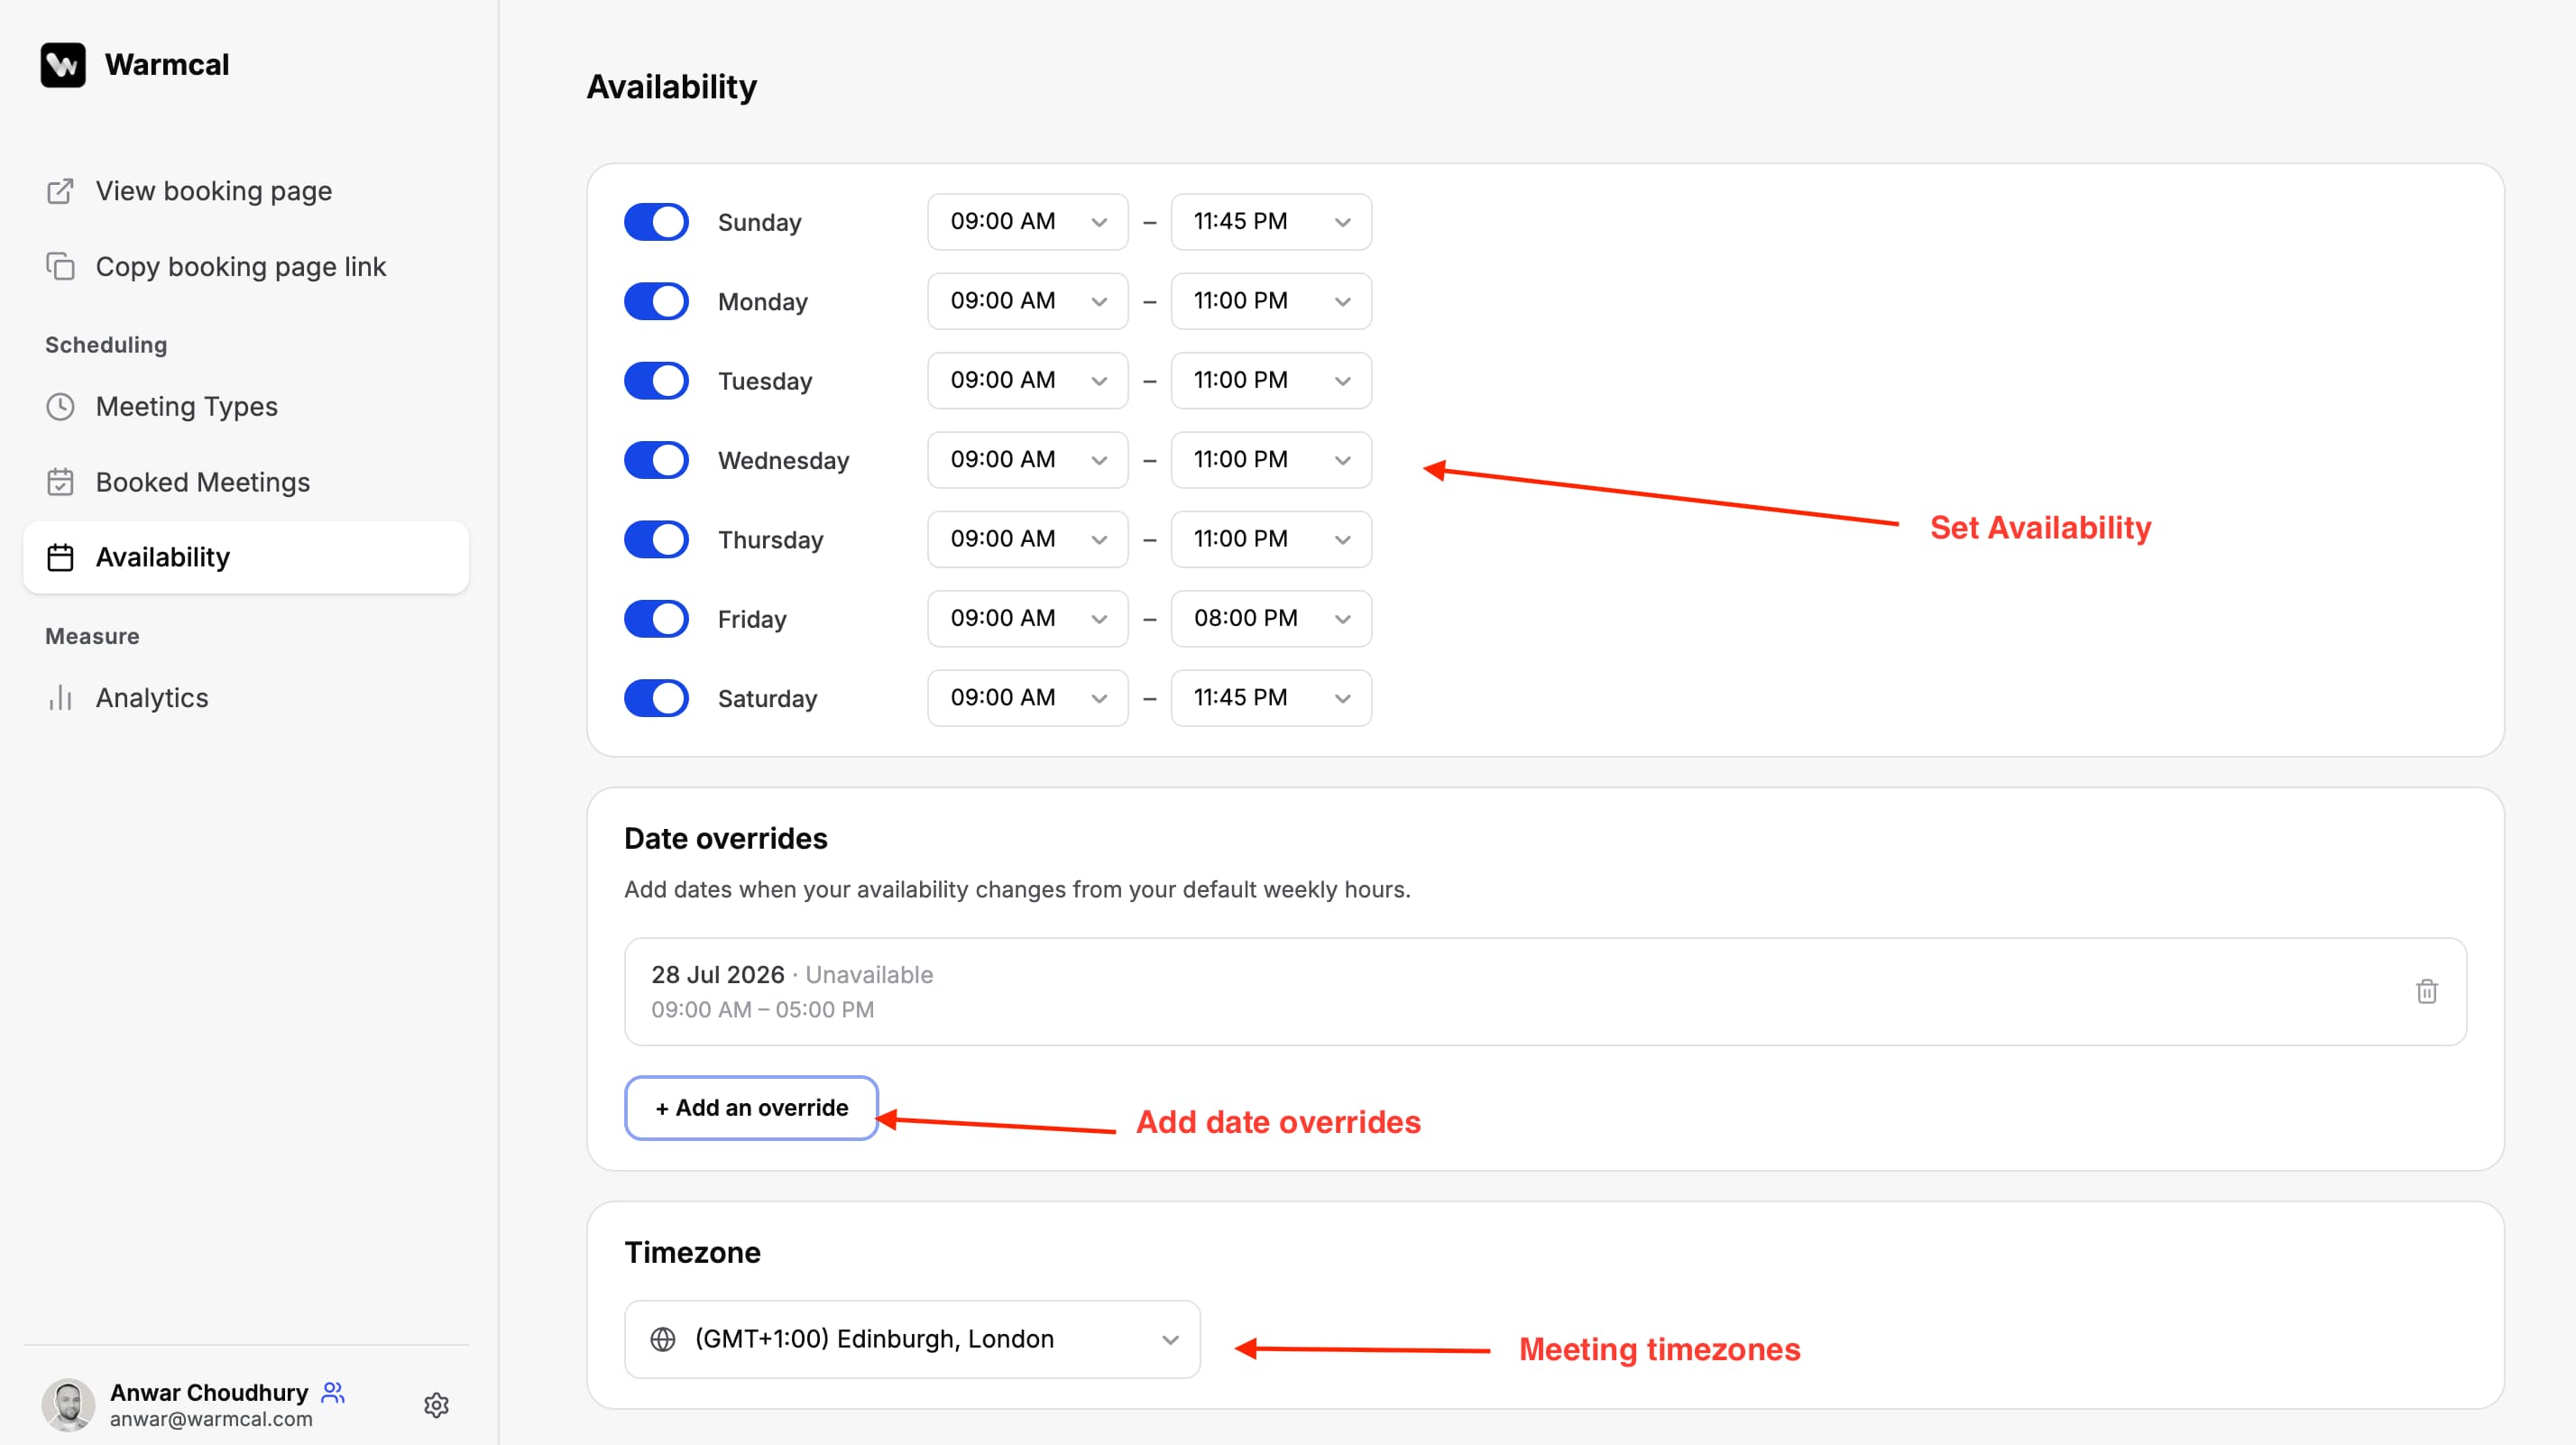Screen dimensions: 2576x1445
Task: Click Anwar Choudhury's profile avatar
Action: click(68, 1405)
